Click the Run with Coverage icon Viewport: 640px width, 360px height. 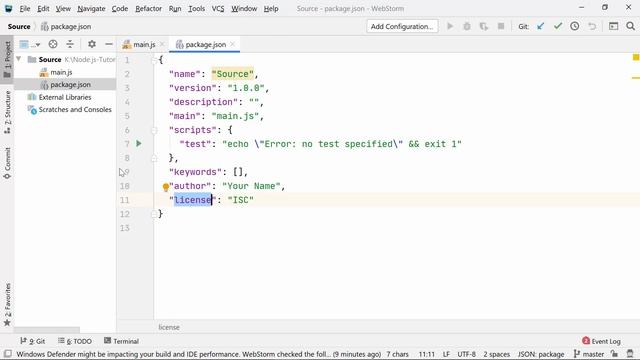[484, 27]
